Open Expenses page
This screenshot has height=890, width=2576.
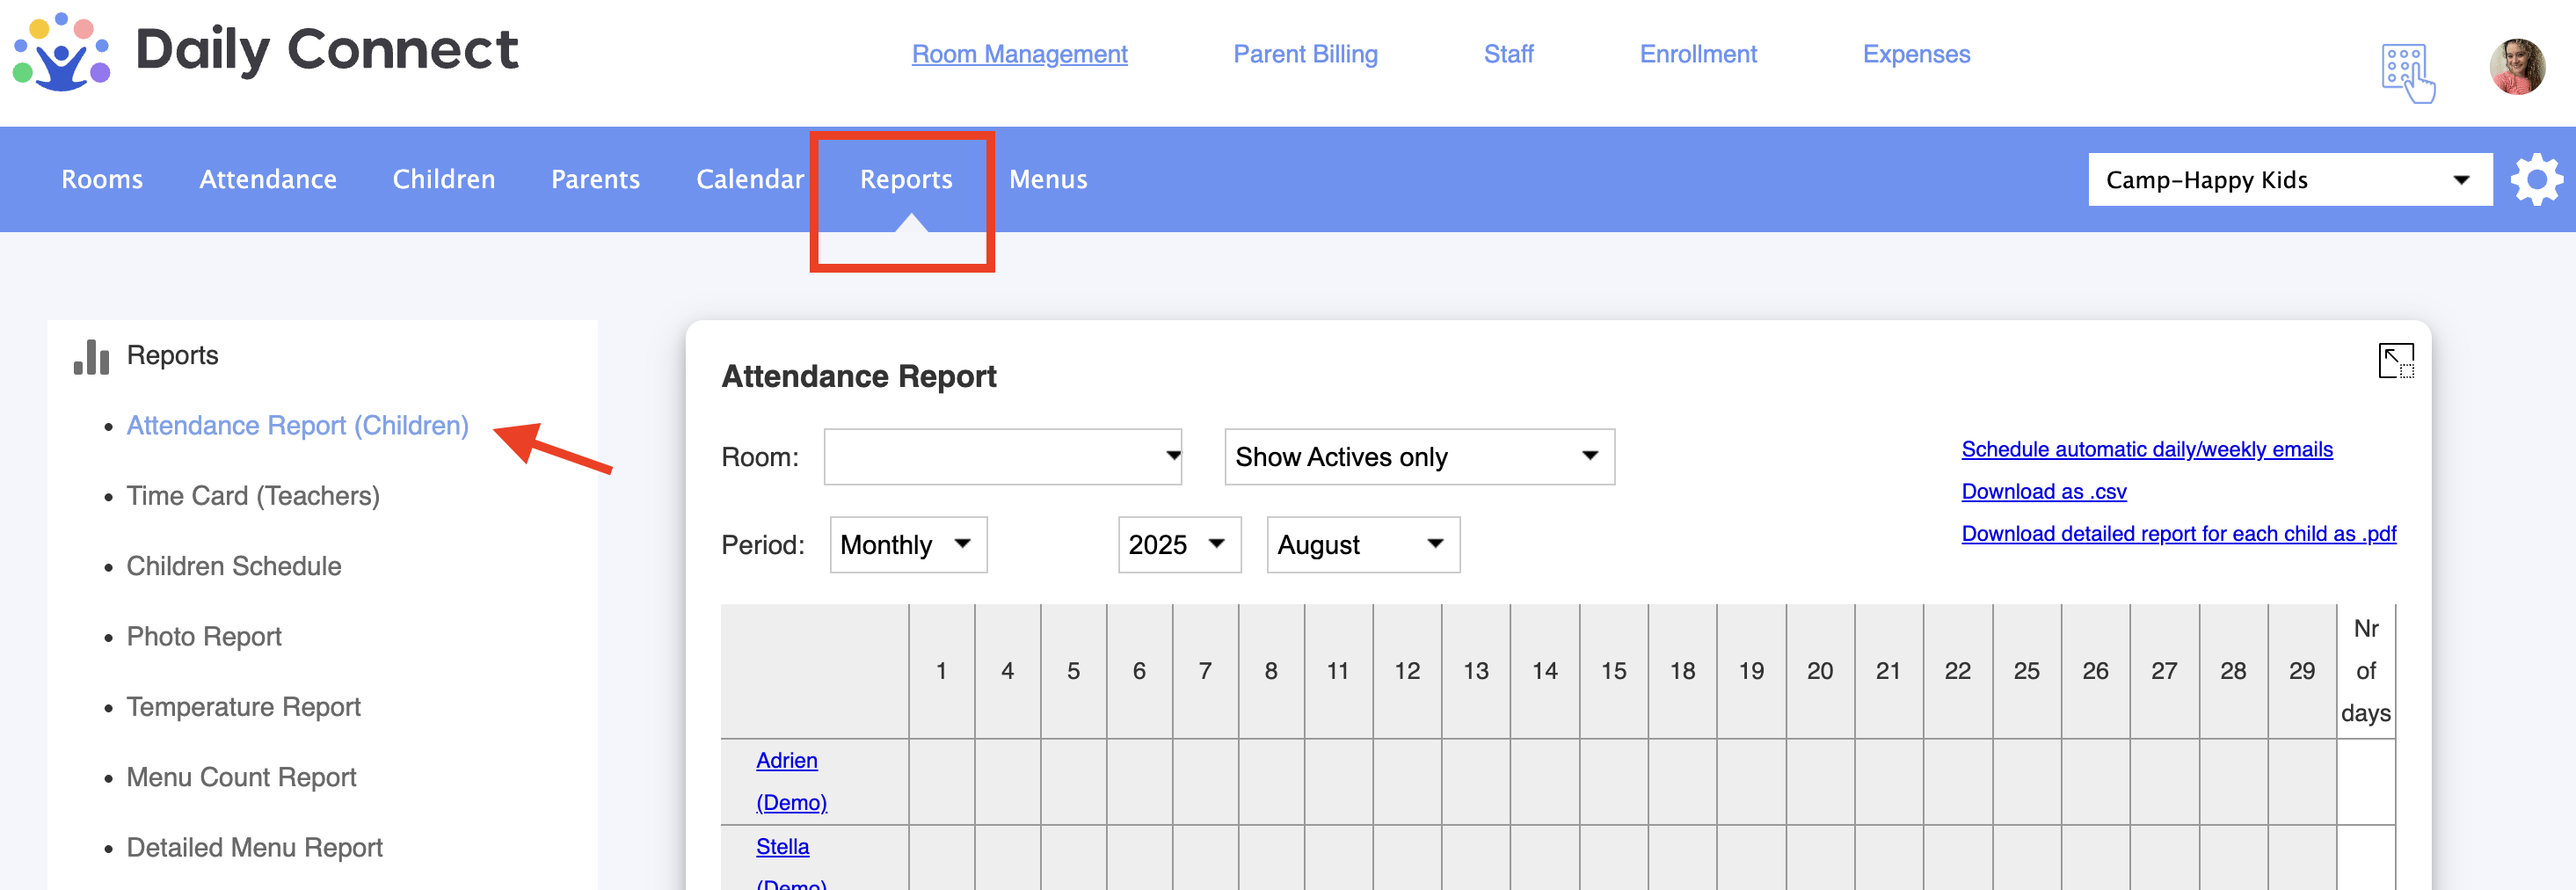click(1916, 54)
